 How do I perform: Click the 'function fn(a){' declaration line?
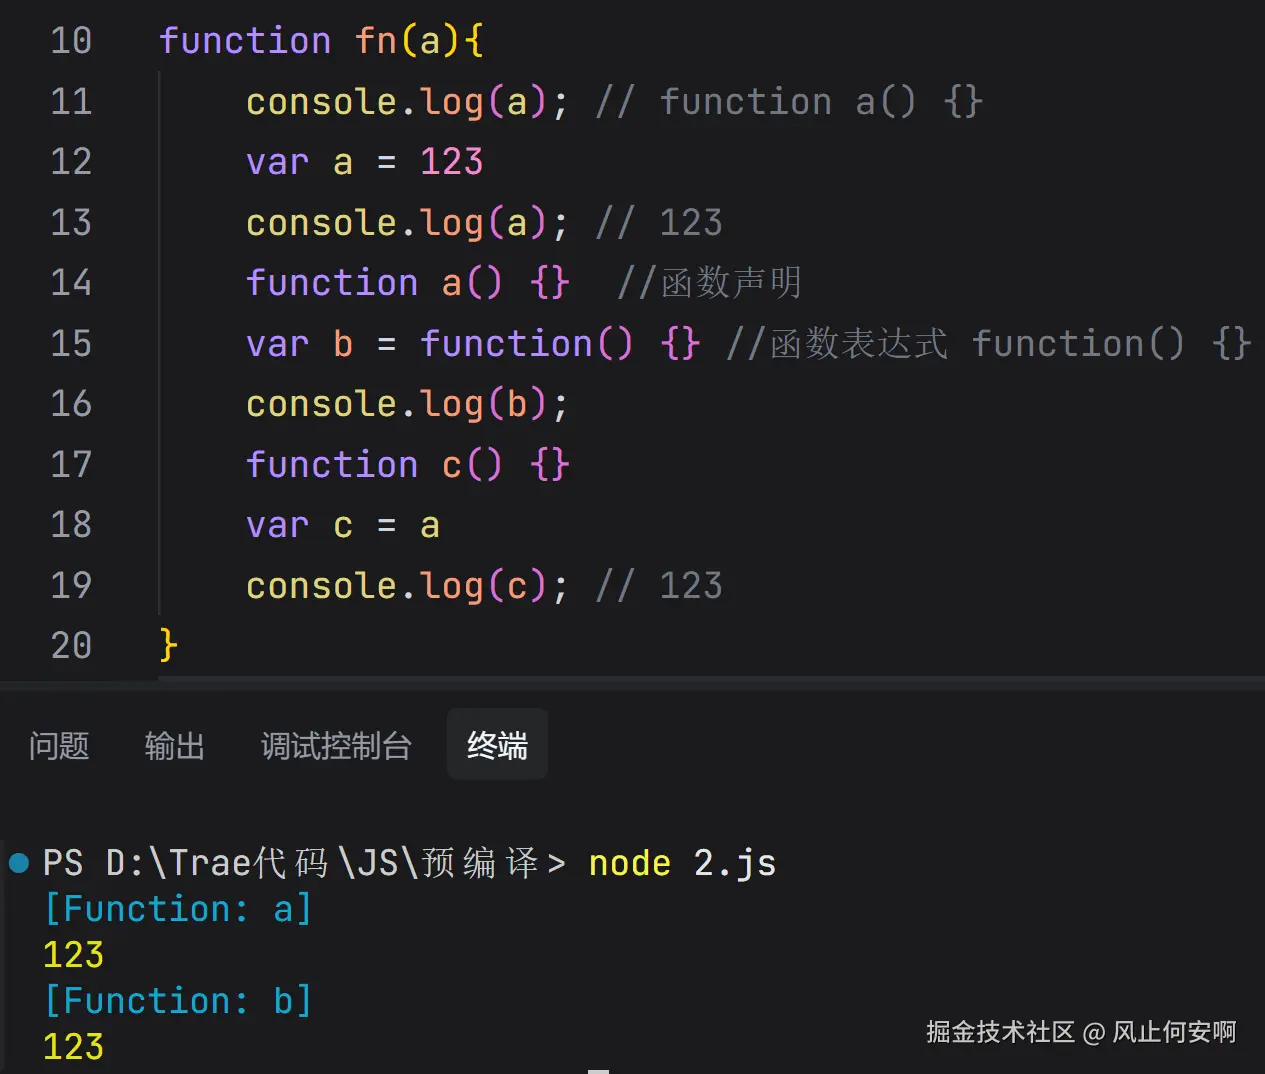[x=321, y=41]
